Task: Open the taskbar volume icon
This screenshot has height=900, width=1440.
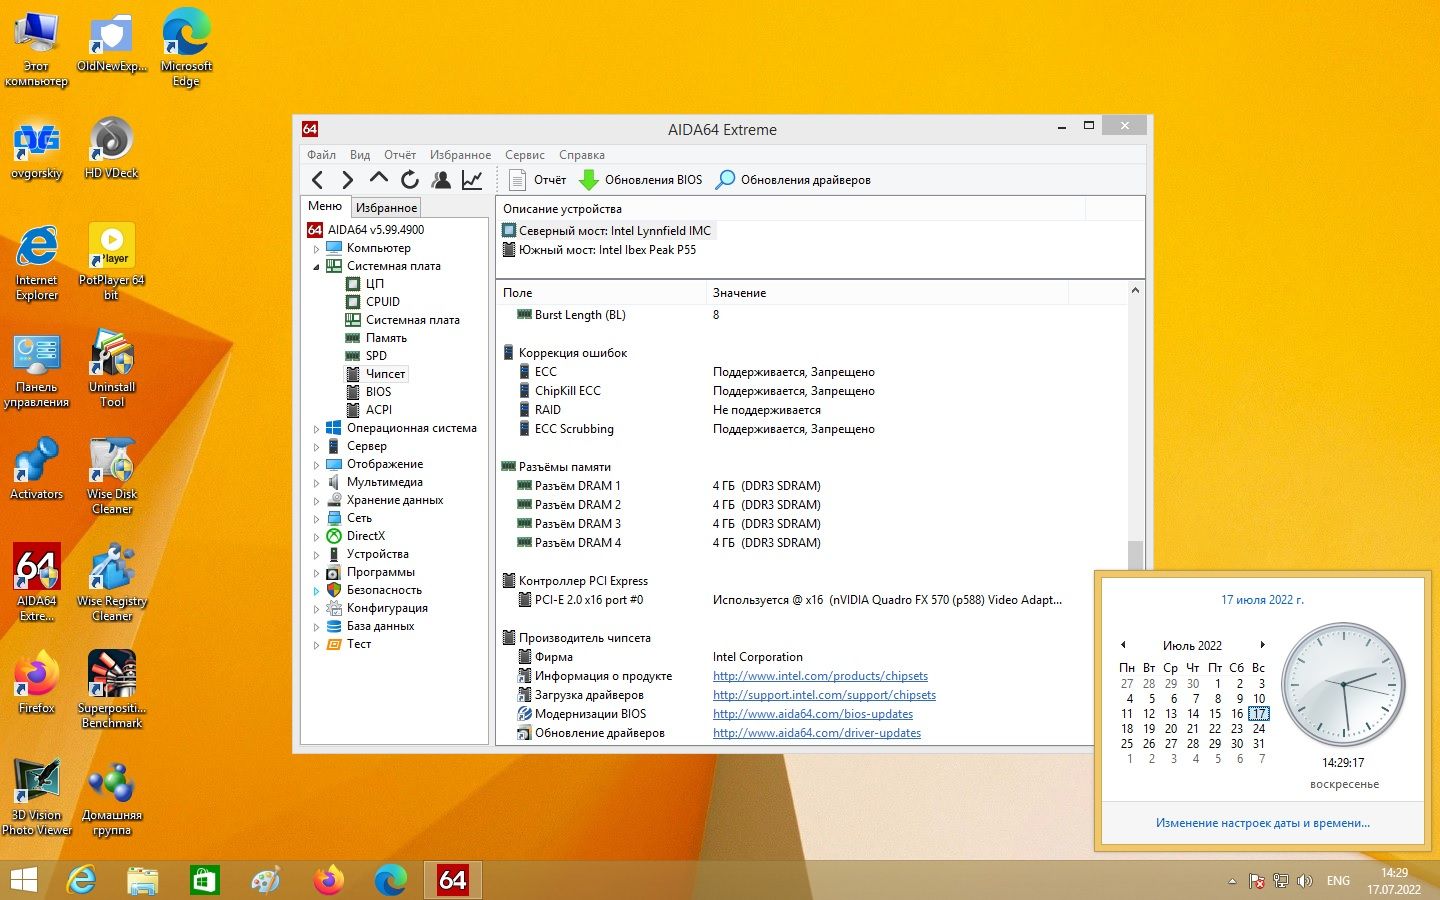Action: [1305, 881]
